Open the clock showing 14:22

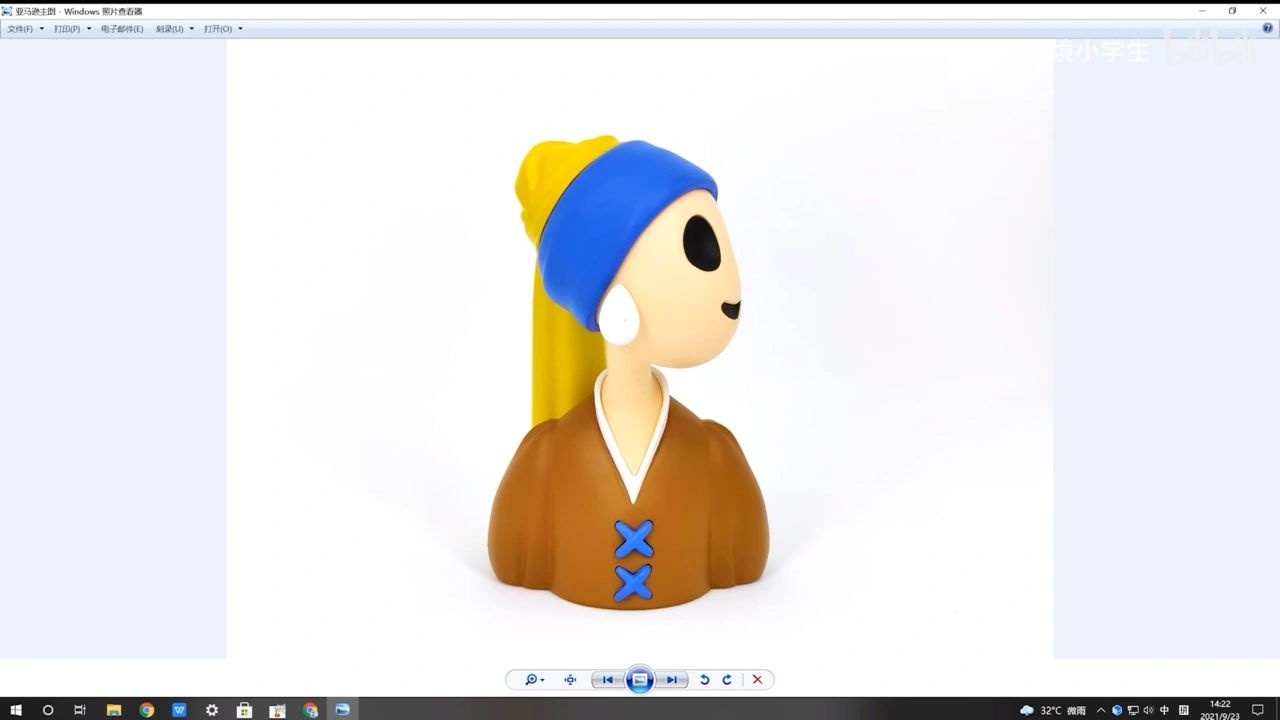(1220, 710)
